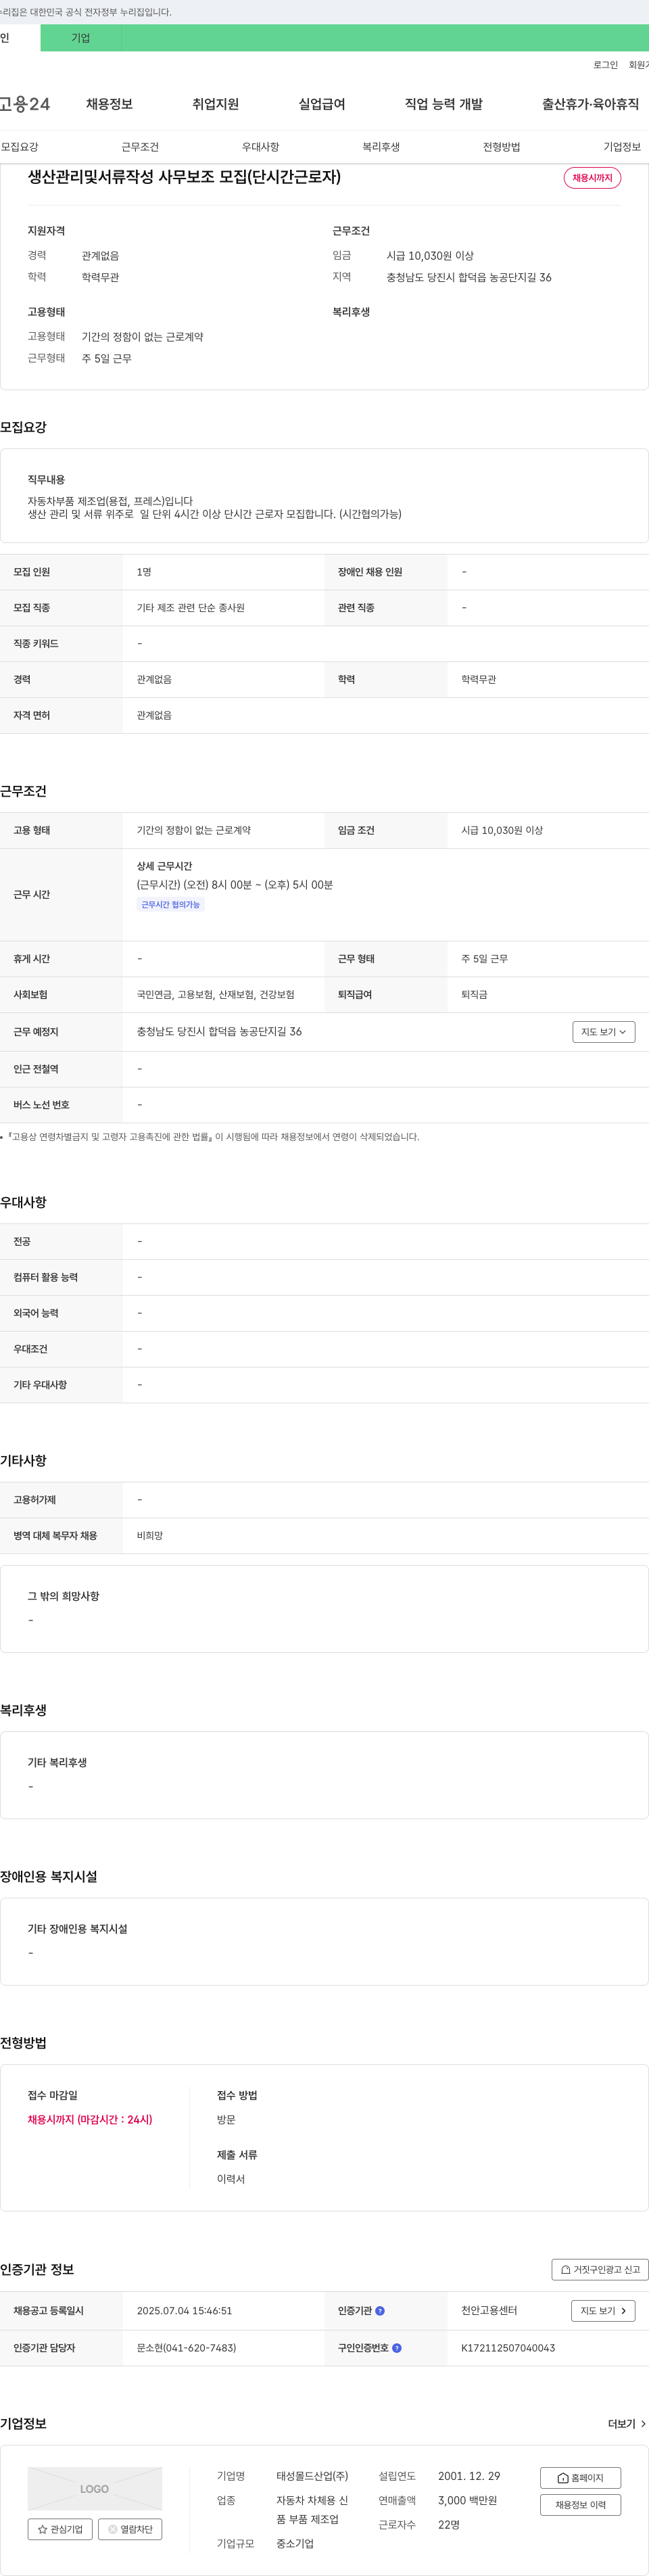The height and width of the screenshot is (2576, 649).
Task: Select the contact 문소현(041-620-7483)
Action: pyautogui.click(x=187, y=2348)
